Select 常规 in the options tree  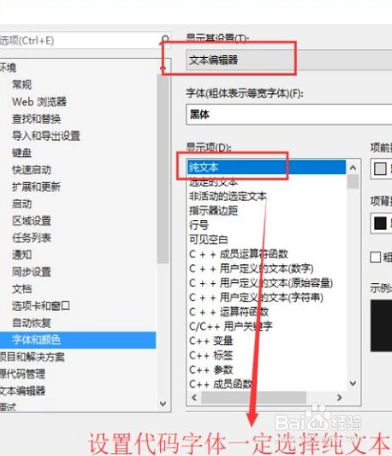coord(22,85)
